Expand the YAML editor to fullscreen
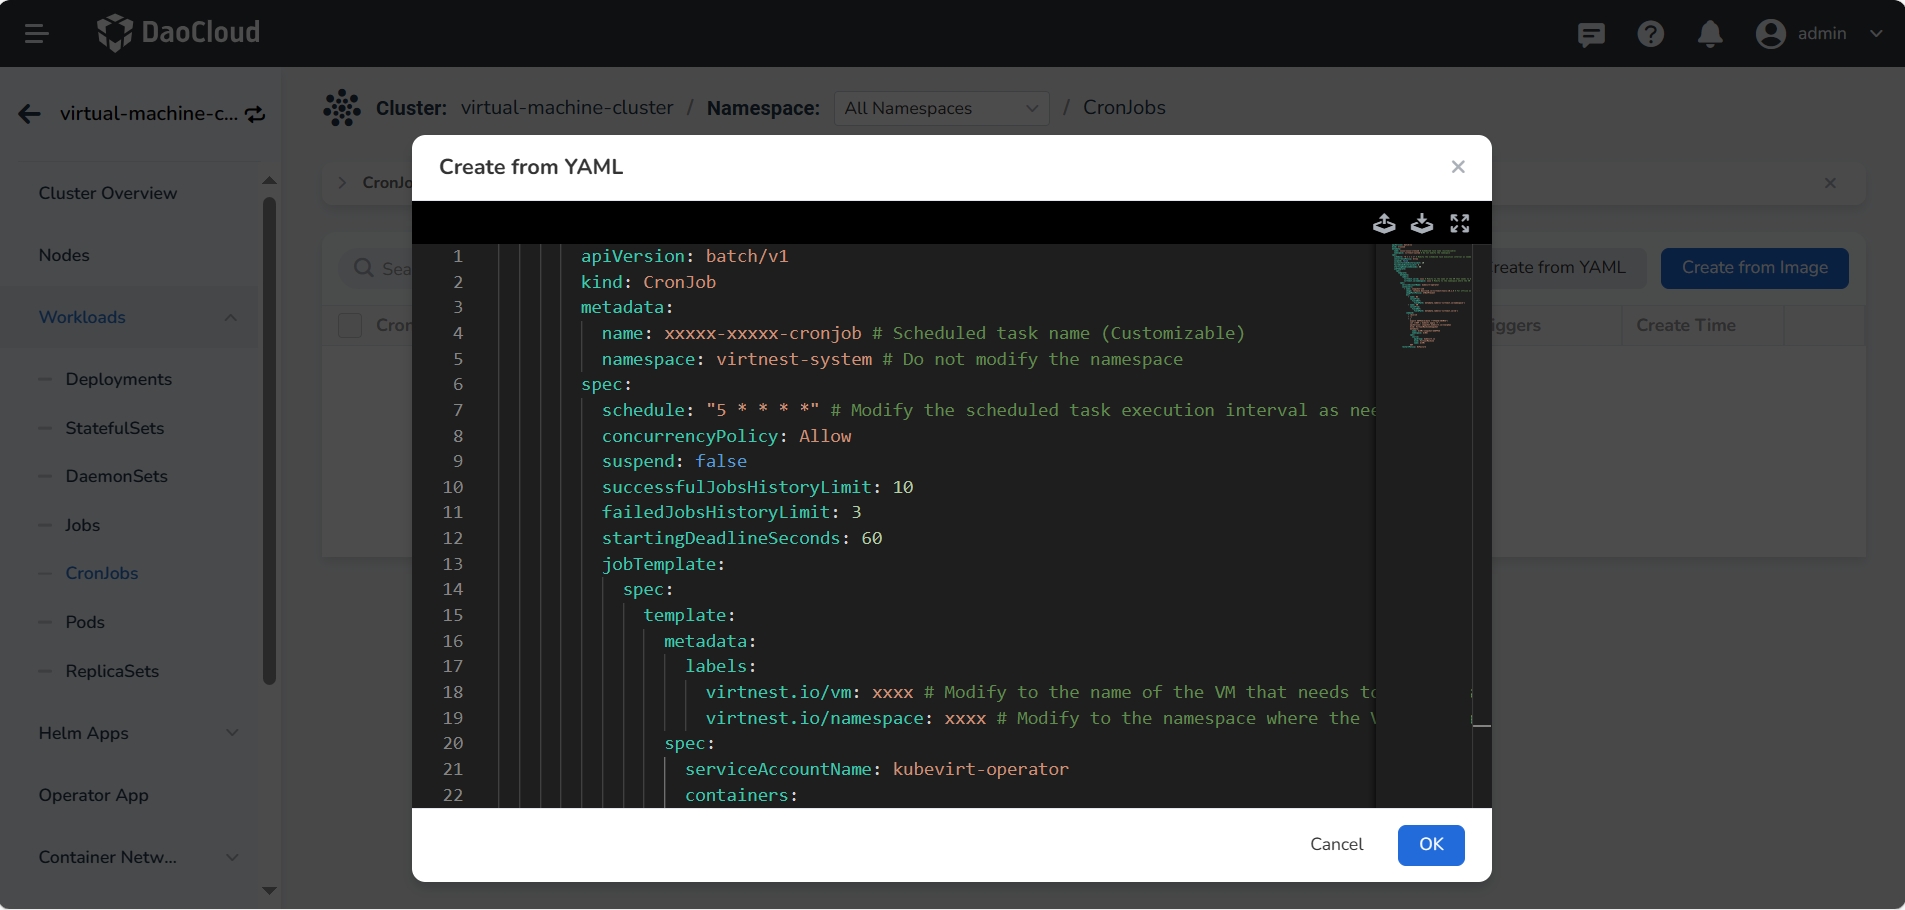This screenshot has height=910, width=1905. pyautogui.click(x=1460, y=222)
